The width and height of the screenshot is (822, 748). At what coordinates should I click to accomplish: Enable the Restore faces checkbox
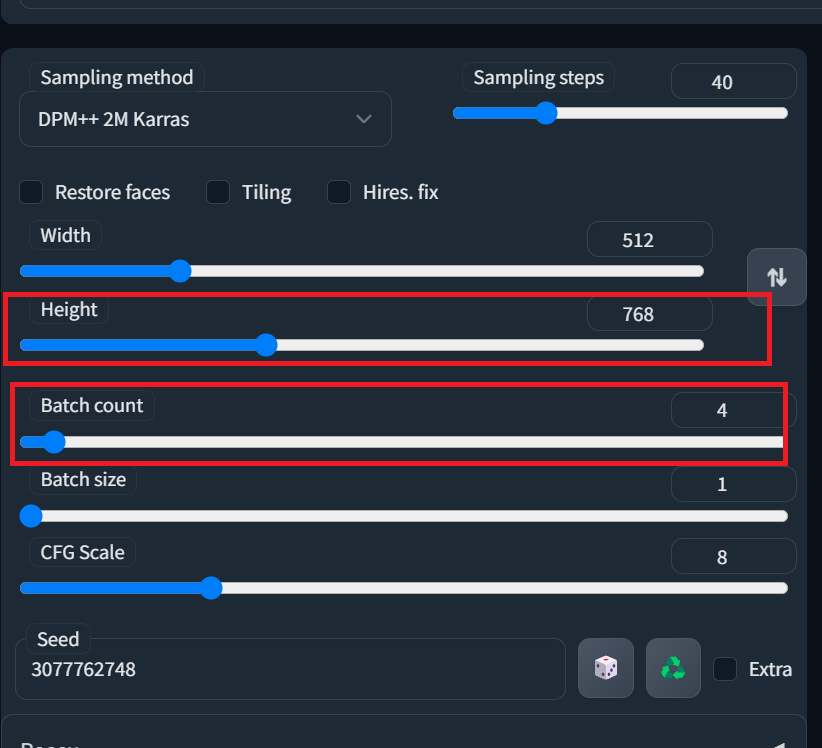(32, 192)
